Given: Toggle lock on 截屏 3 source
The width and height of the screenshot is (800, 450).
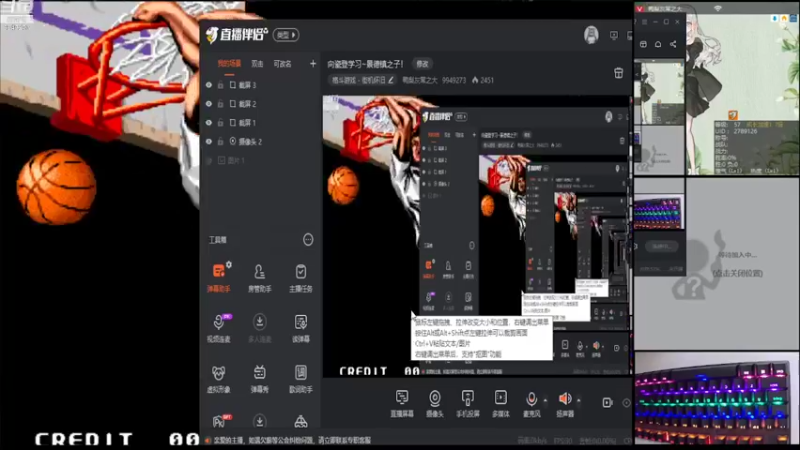Looking at the screenshot, I should click(220, 85).
